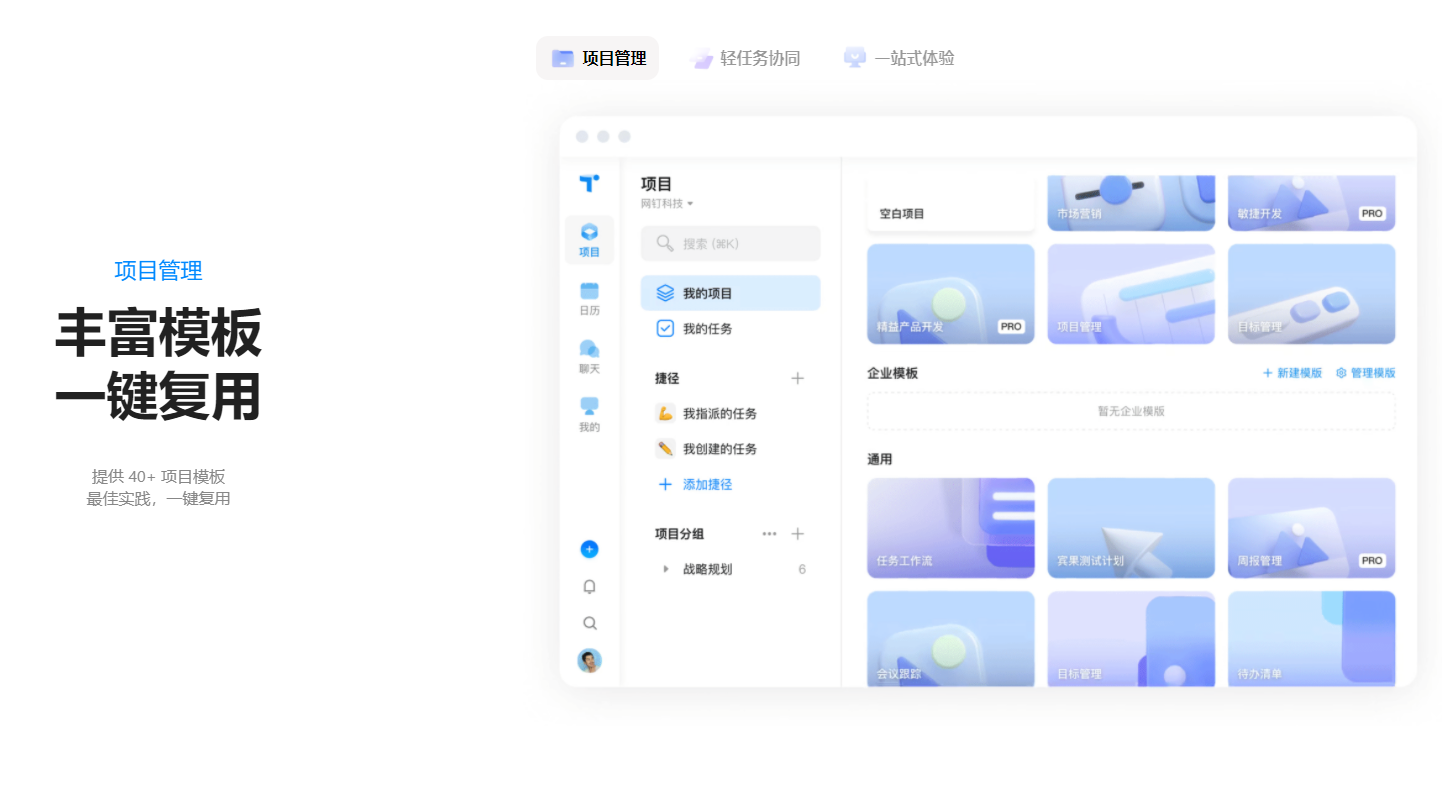Click the sidebar search magnifier icon
Screen dimensions: 1450x806
(x=589, y=623)
